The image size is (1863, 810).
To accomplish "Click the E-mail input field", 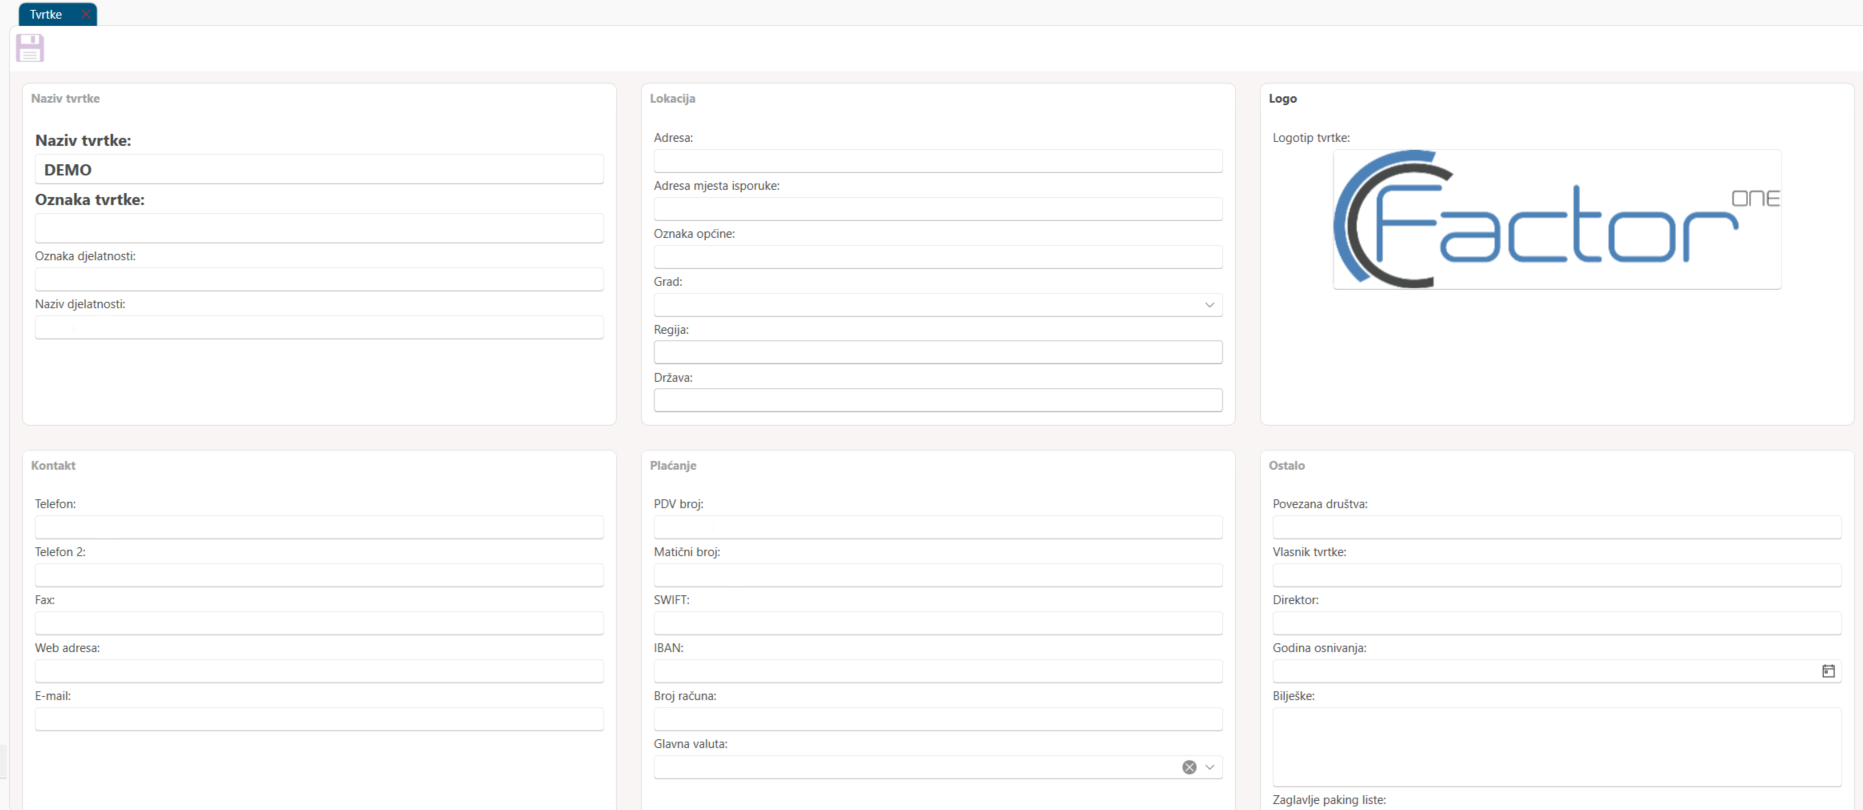I will (x=319, y=719).
